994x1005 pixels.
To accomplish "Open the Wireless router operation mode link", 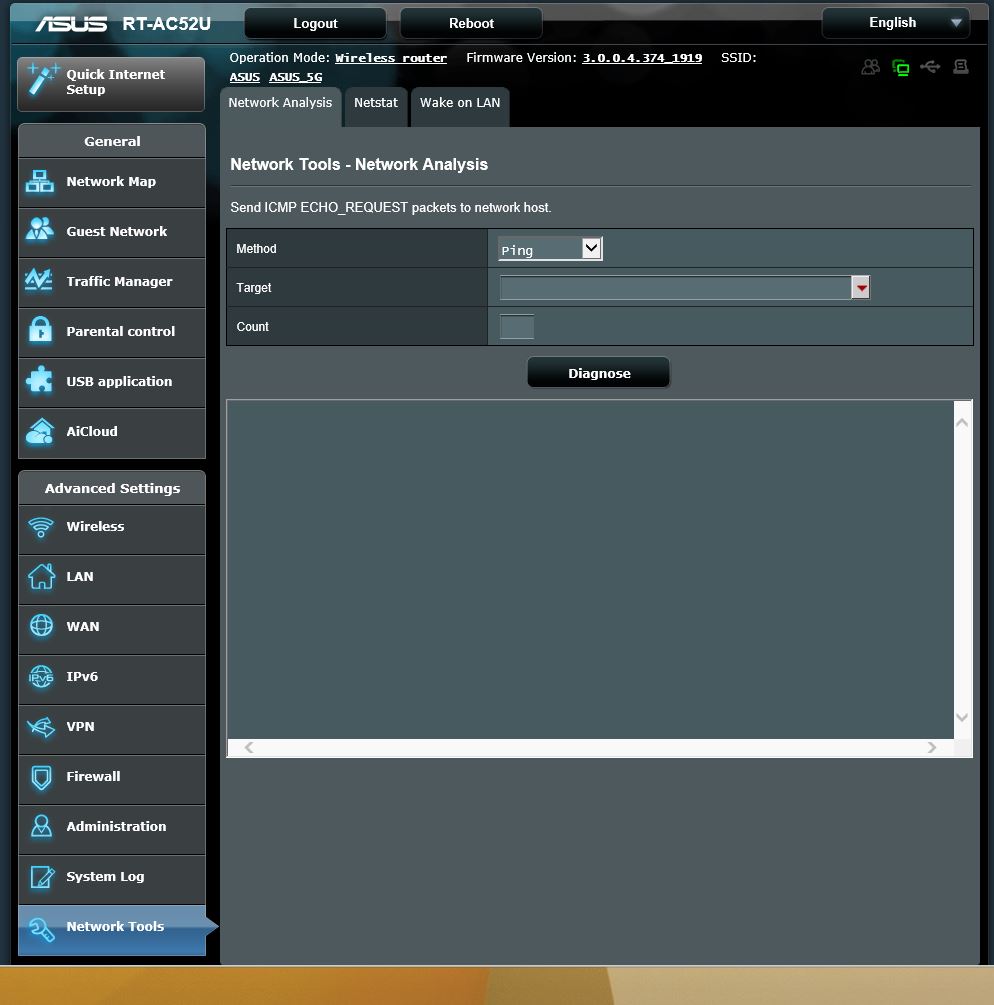I will (x=390, y=58).
